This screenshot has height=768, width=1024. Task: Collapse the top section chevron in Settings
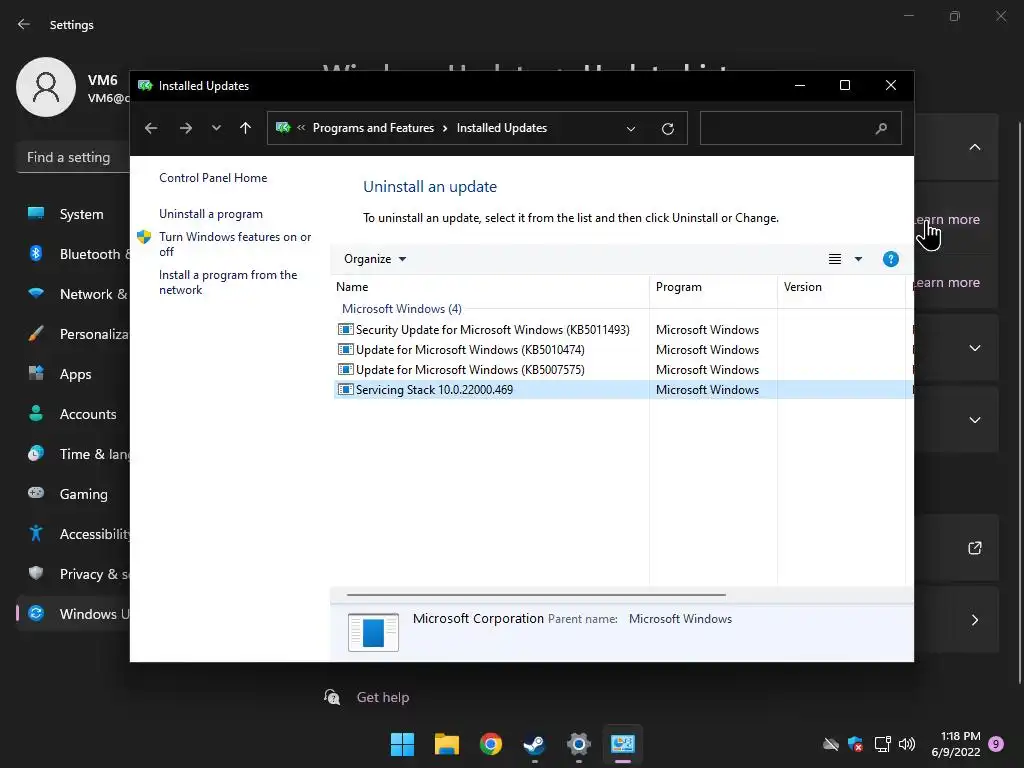click(974, 147)
